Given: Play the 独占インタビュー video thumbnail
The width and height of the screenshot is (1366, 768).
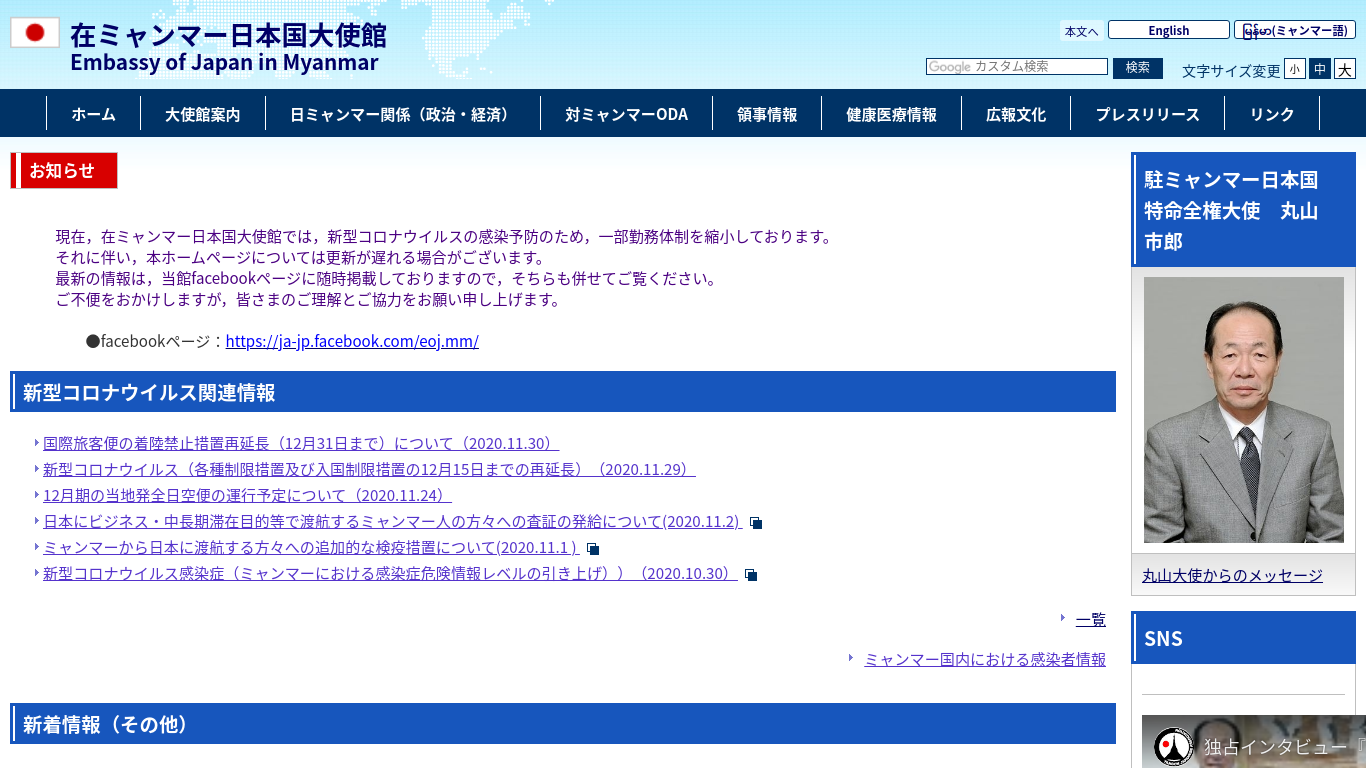Looking at the screenshot, I should pyautogui.click(x=1254, y=741).
